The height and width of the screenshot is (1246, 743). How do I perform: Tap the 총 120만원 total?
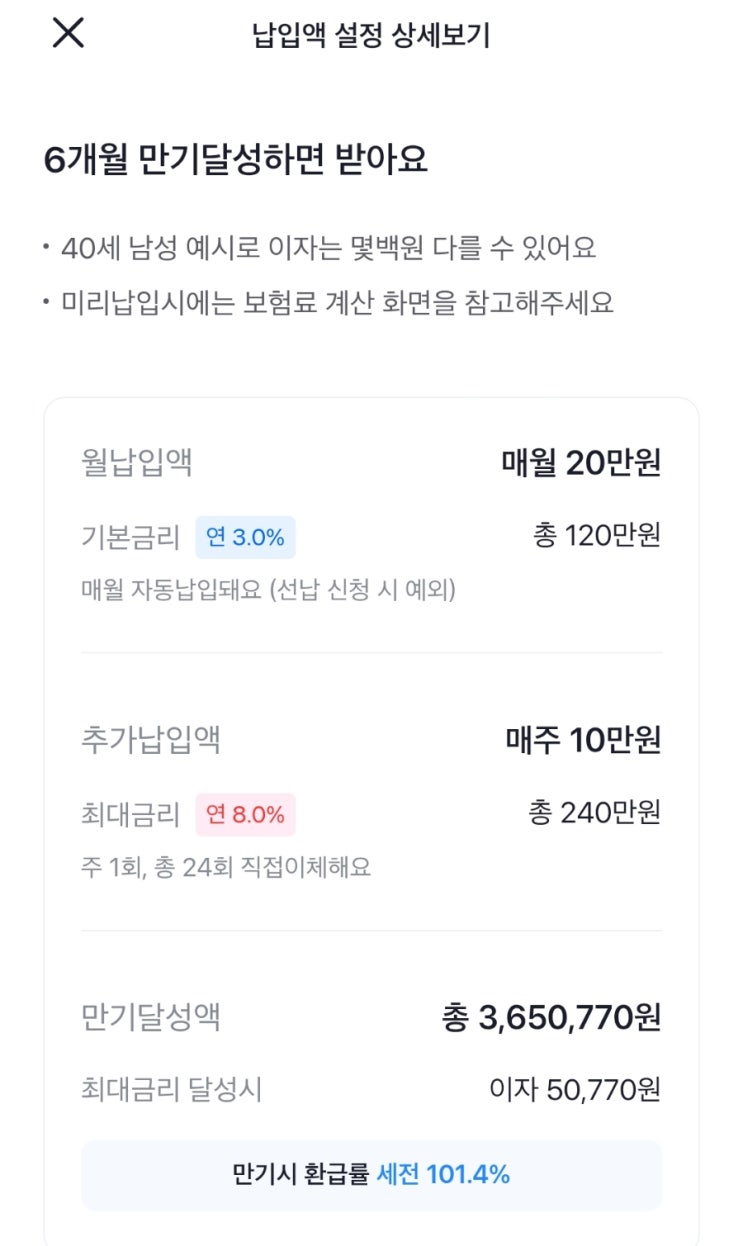(x=596, y=536)
